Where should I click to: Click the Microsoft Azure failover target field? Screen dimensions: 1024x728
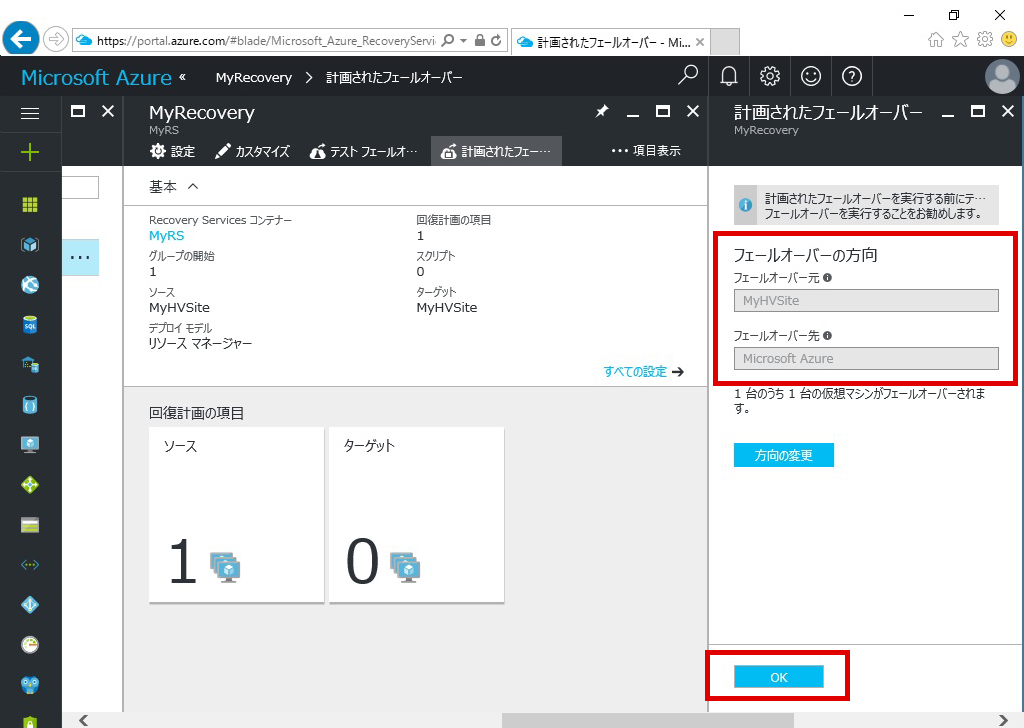(x=866, y=358)
